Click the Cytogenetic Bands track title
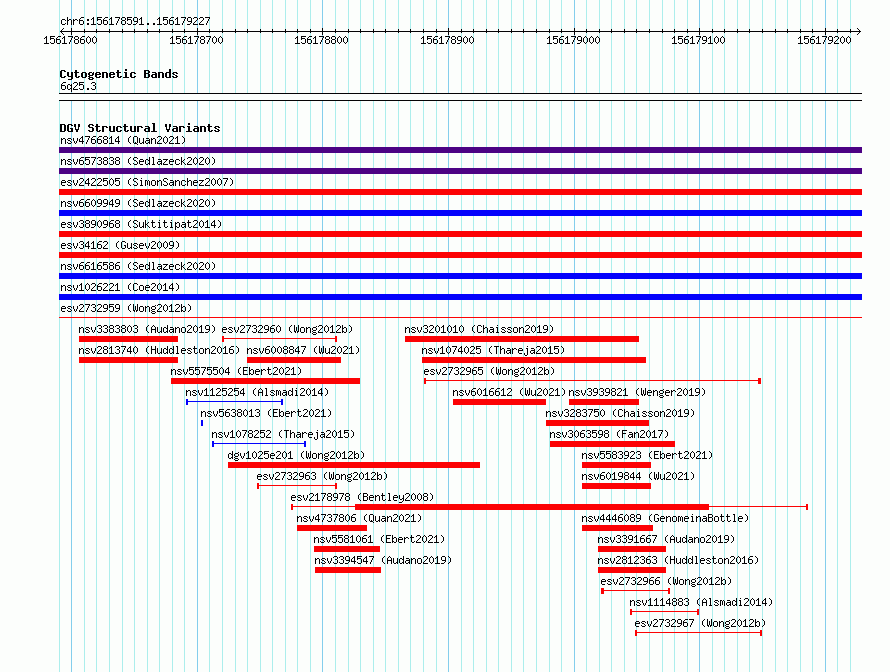 tap(119, 74)
